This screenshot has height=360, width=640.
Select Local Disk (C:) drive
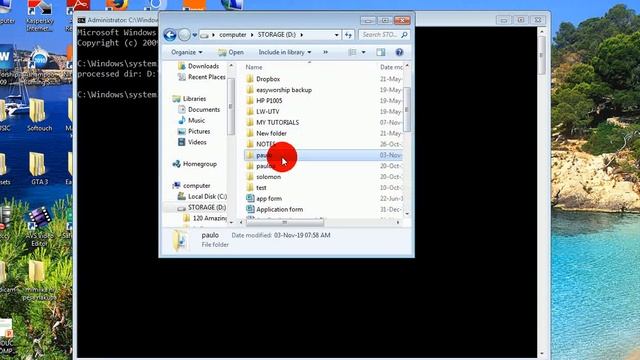(202, 197)
